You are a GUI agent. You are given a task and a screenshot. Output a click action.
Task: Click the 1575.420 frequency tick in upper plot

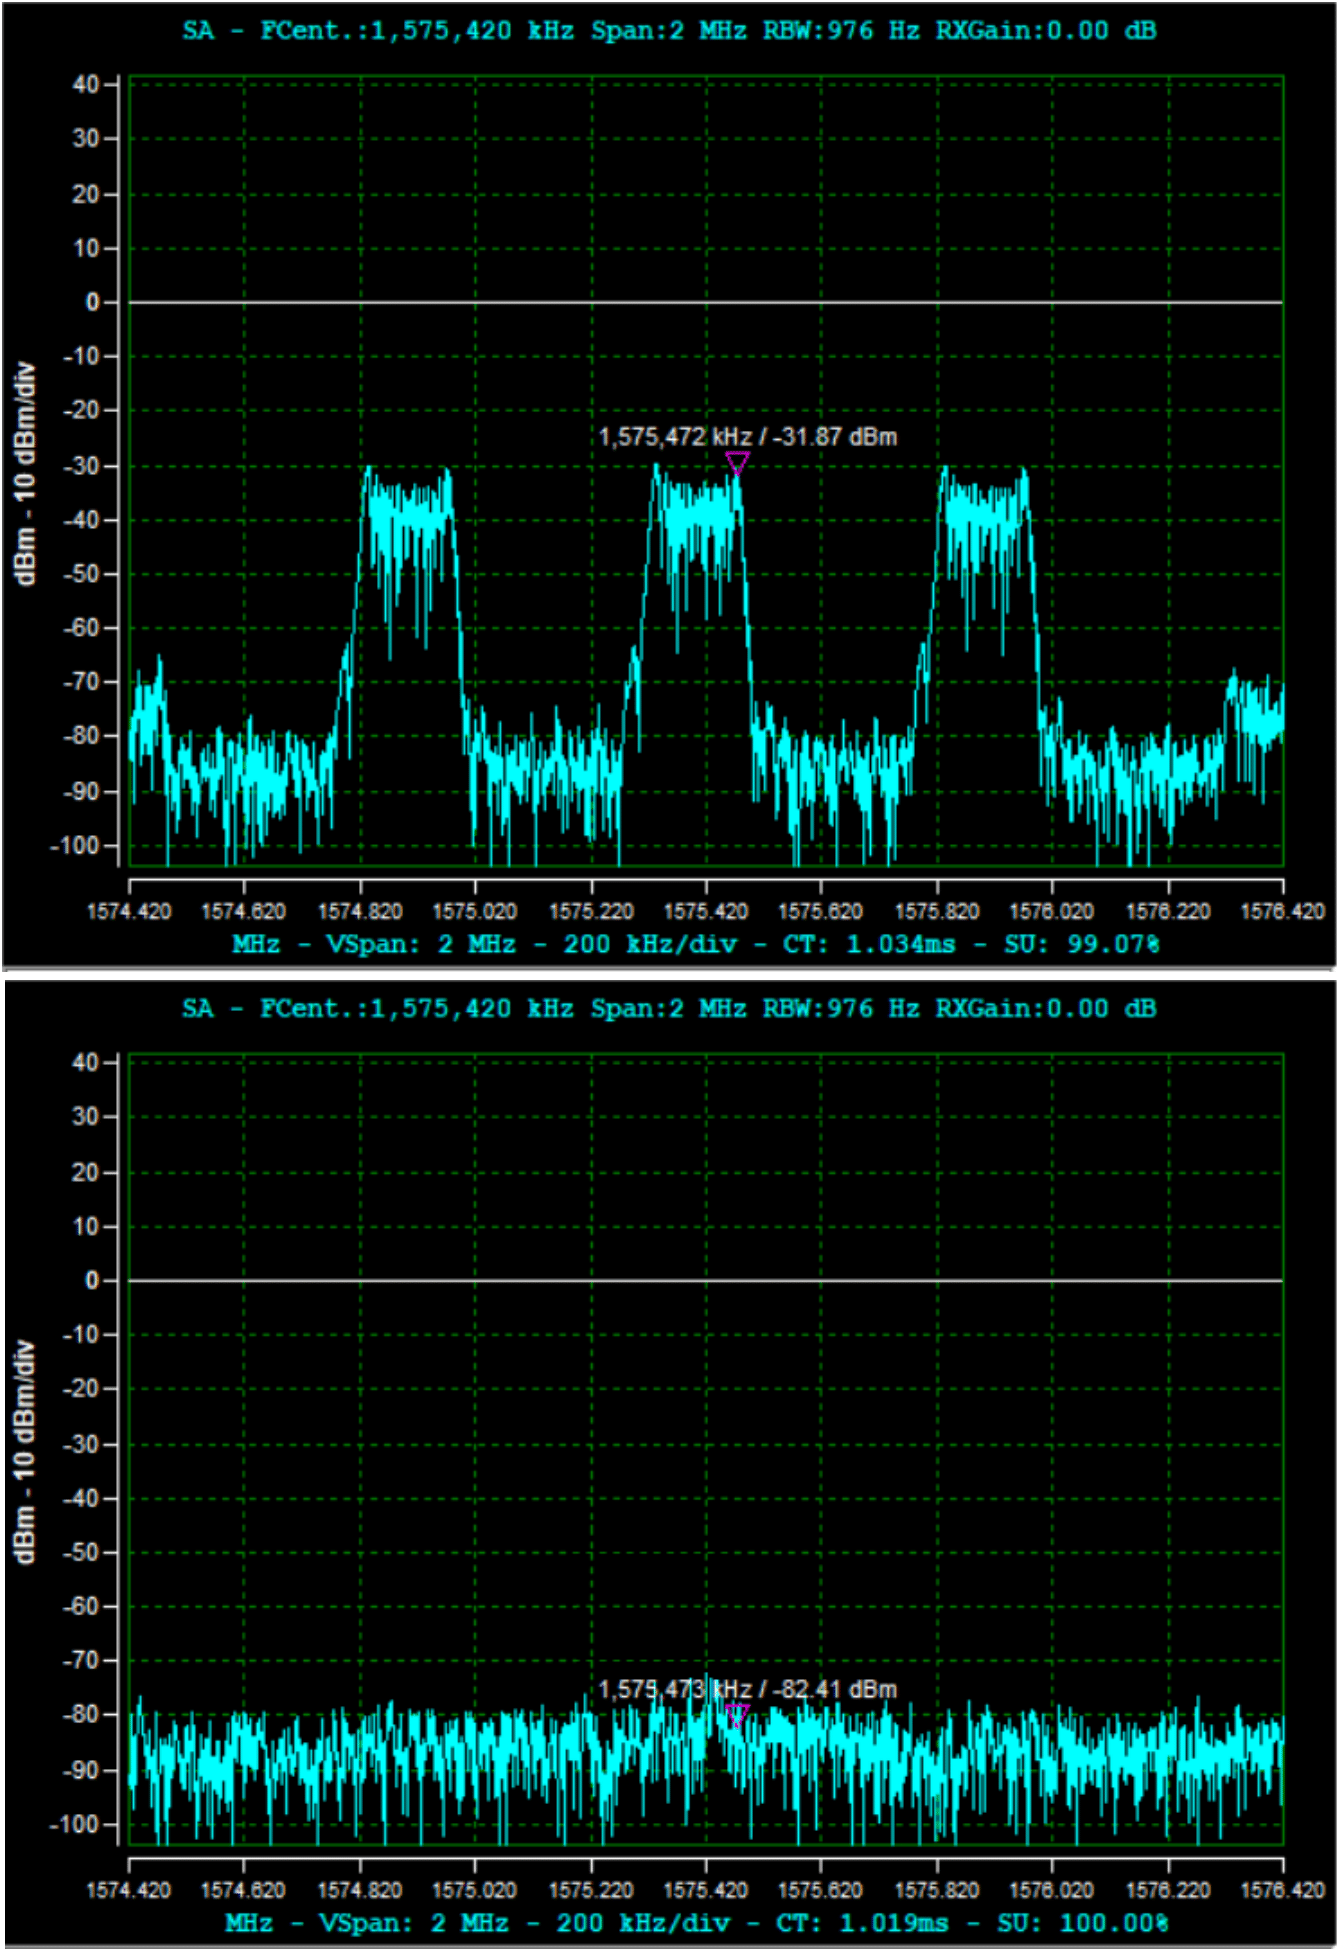[x=706, y=911]
